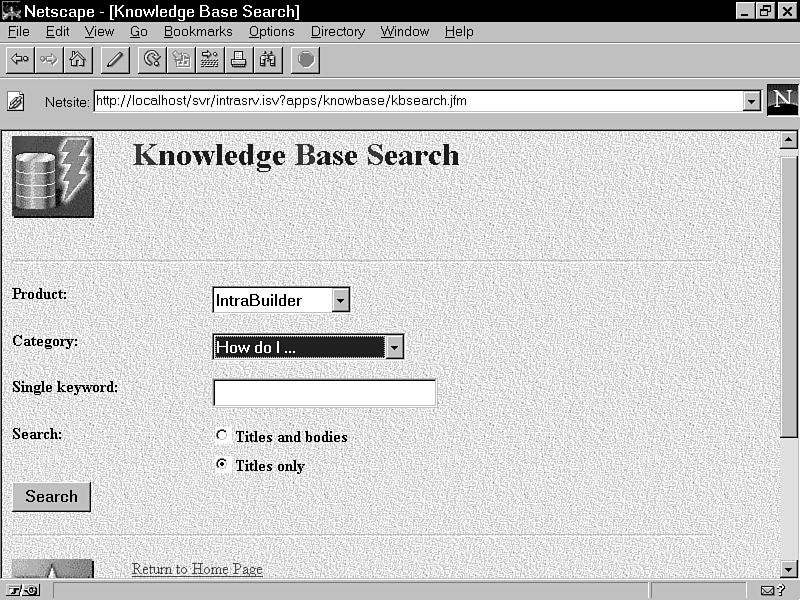This screenshot has width=800, height=600.
Task: Click the Search button
Action: pyautogui.click(x=52, y=497)
